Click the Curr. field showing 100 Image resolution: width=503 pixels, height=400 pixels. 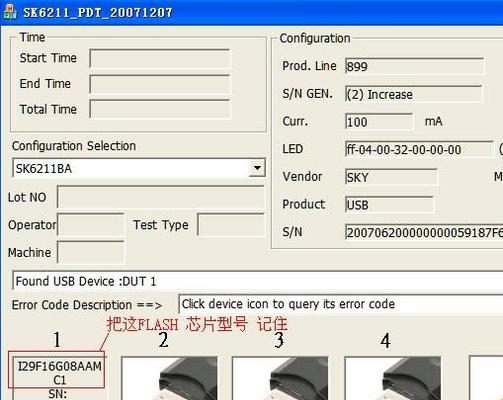pyautogui.click(x=379, y=122)
